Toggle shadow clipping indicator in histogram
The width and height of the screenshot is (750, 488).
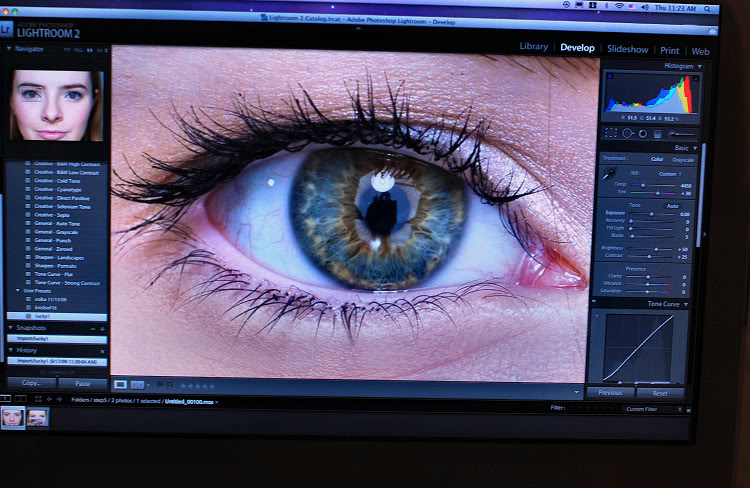pos(610,76)
